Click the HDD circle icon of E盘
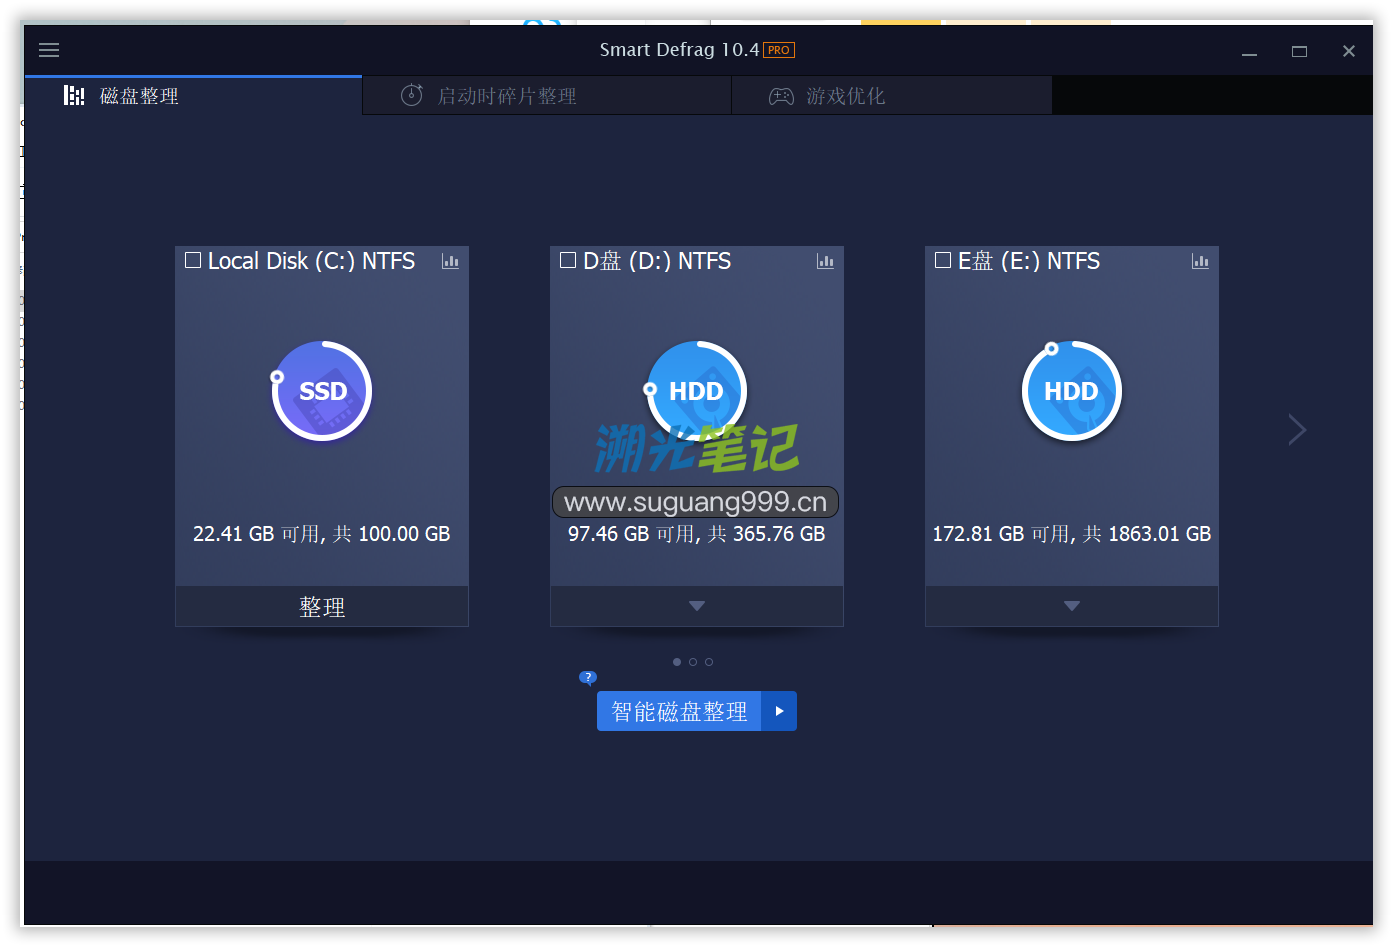 coord(1072,391)
